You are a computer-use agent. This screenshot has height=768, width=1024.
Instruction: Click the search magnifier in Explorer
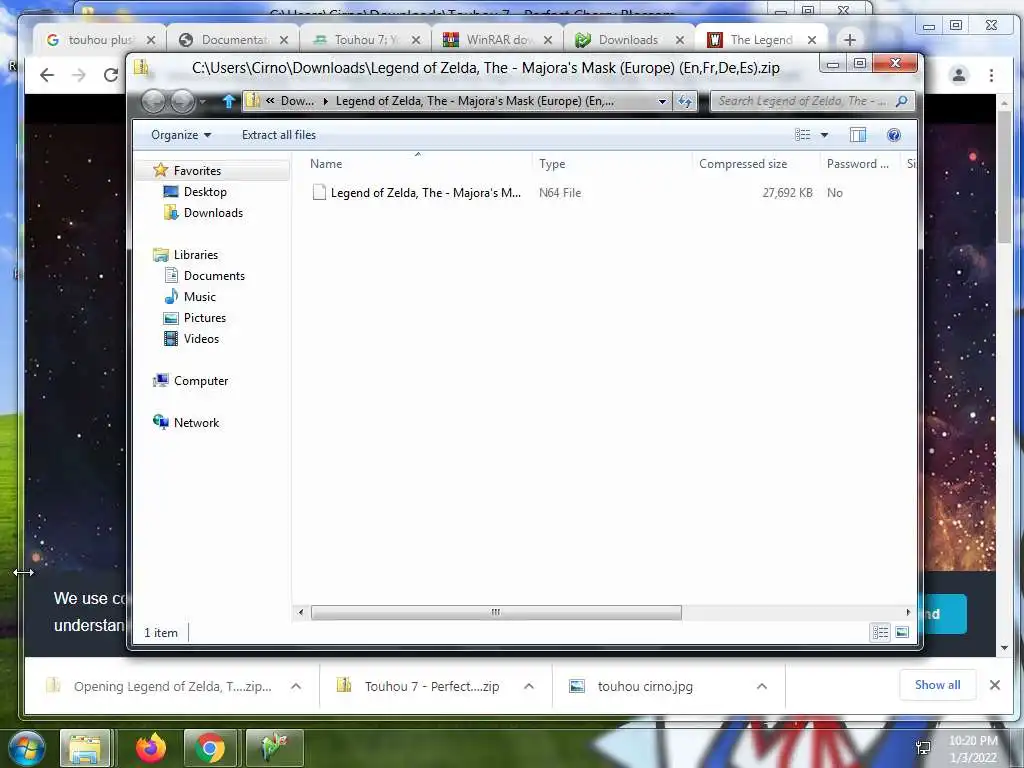(902, 101)
